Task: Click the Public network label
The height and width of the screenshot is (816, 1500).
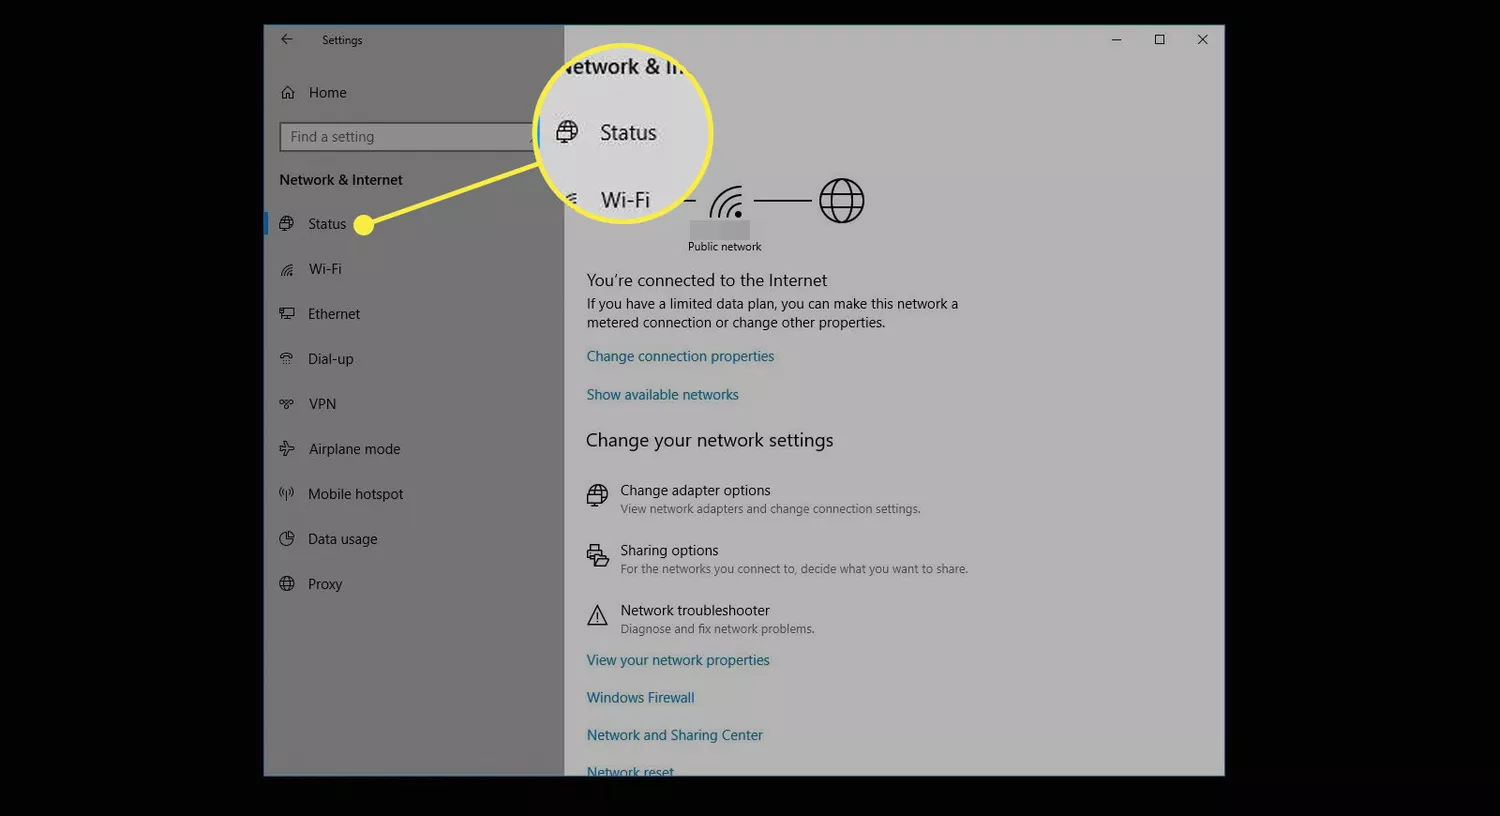Action: point(724,247)
